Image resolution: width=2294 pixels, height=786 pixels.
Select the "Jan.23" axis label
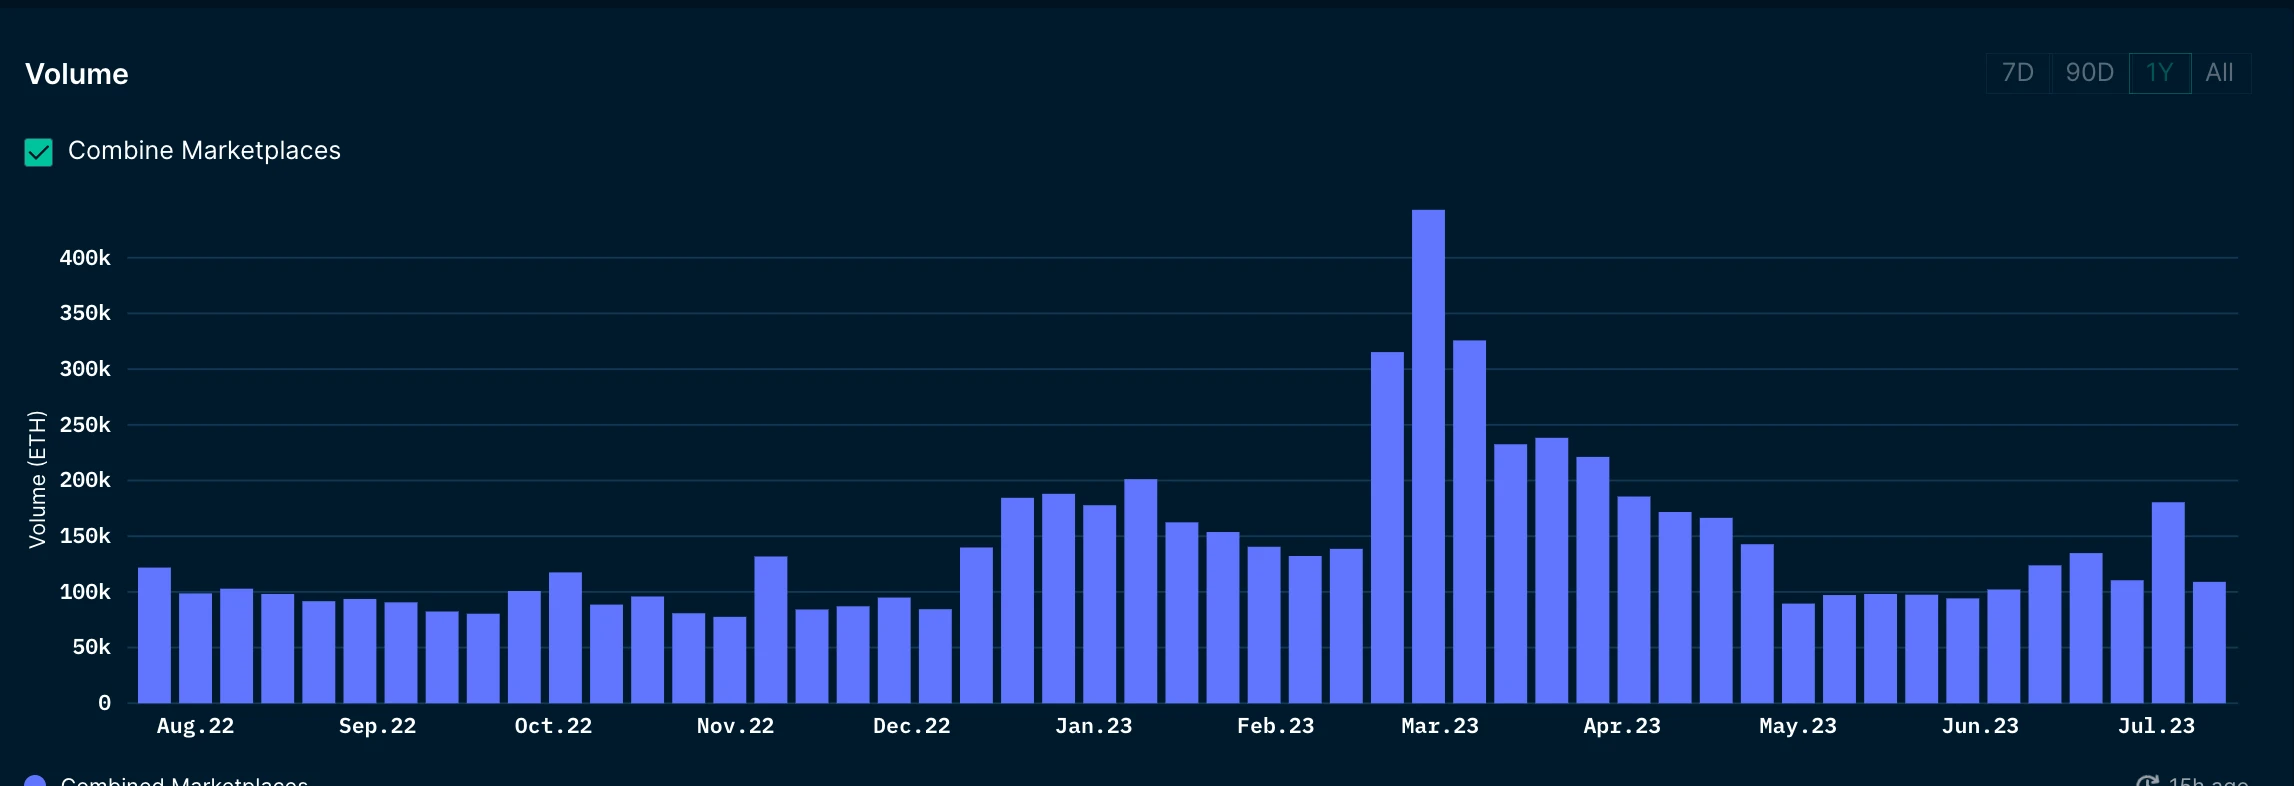1093,726
